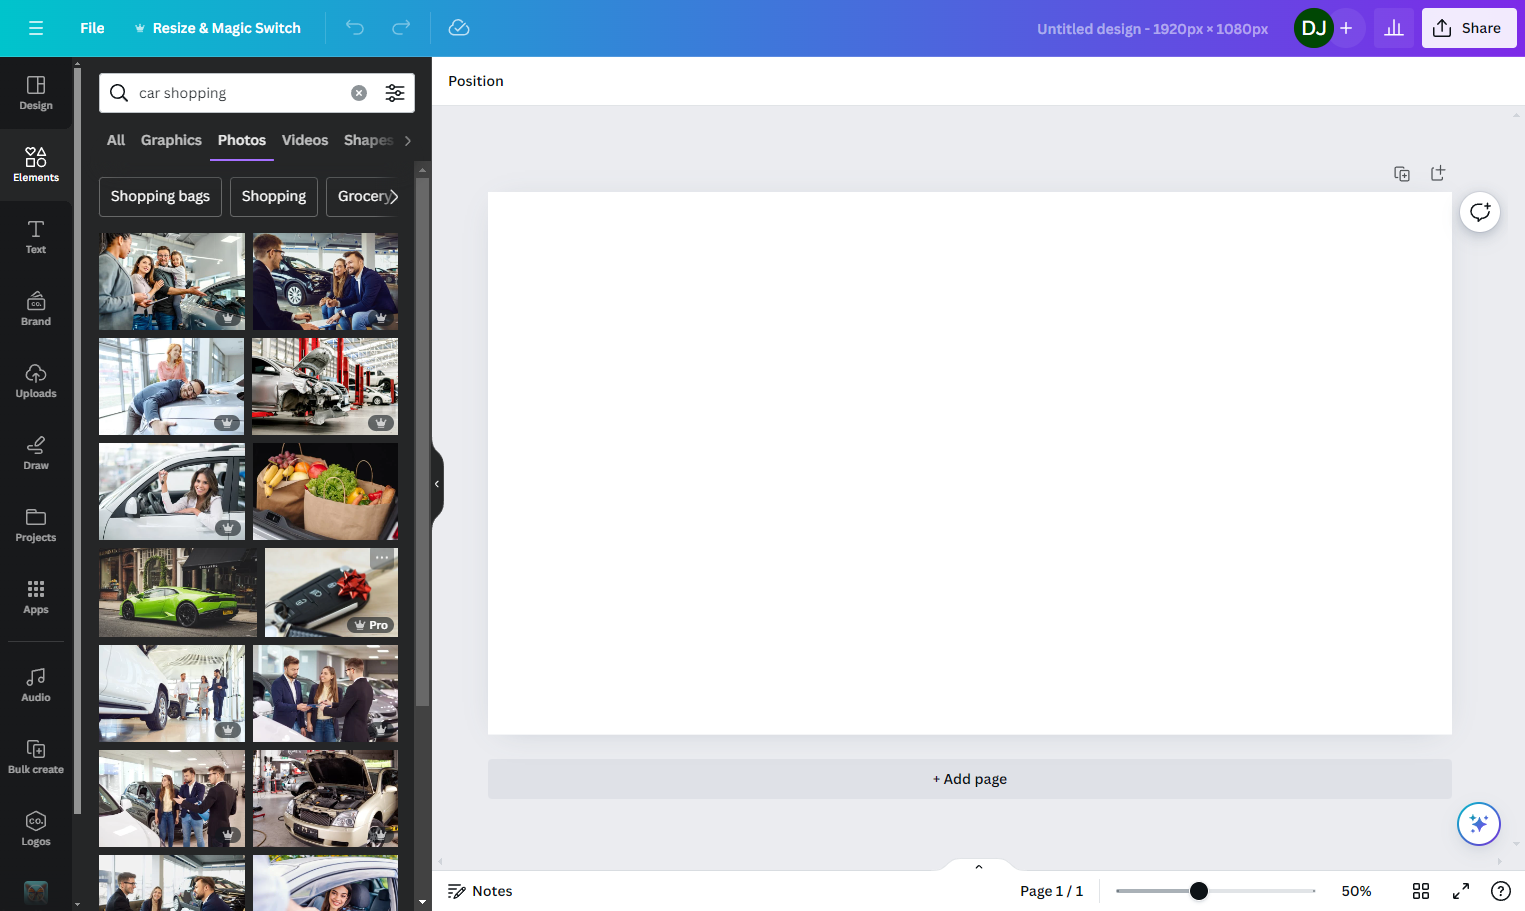This screenshot has width=1525, height=911.
Task: Open analytics insights chart icon
Action: [x=1394, y=28]
